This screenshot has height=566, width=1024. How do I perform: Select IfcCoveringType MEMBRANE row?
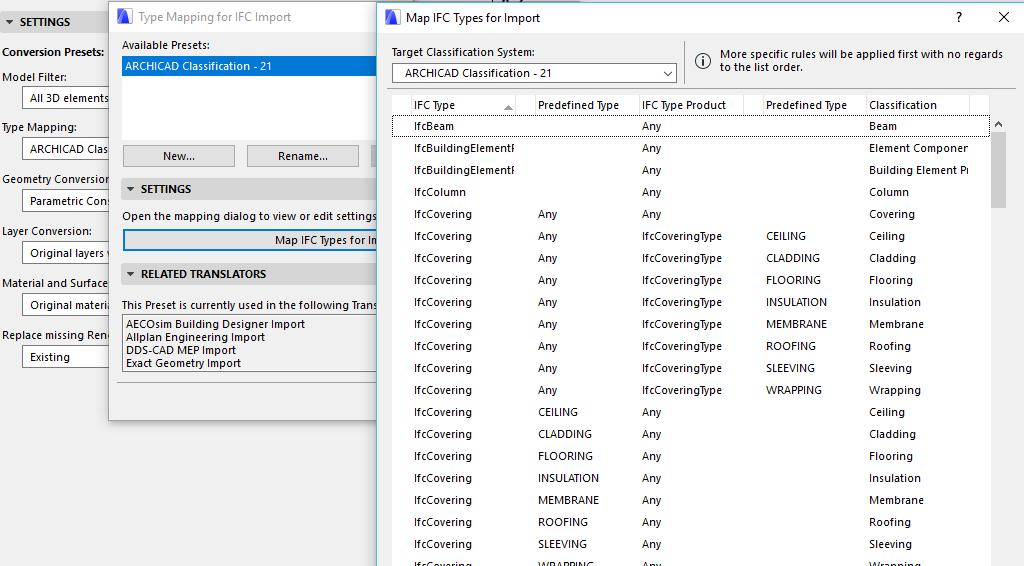pos(691,324)
